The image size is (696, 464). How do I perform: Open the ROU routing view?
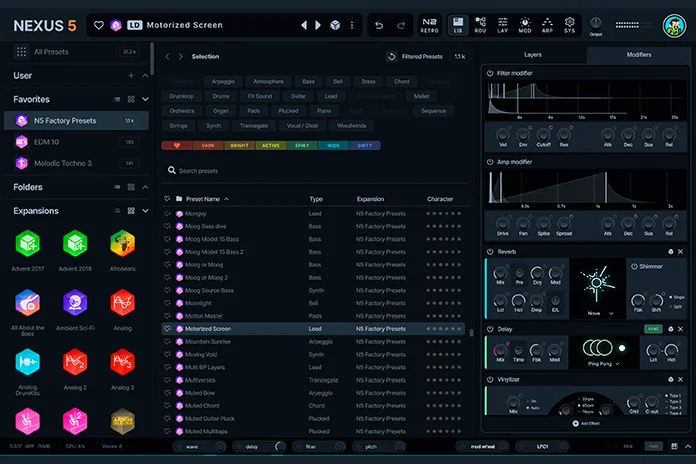(x=480, y=25)
